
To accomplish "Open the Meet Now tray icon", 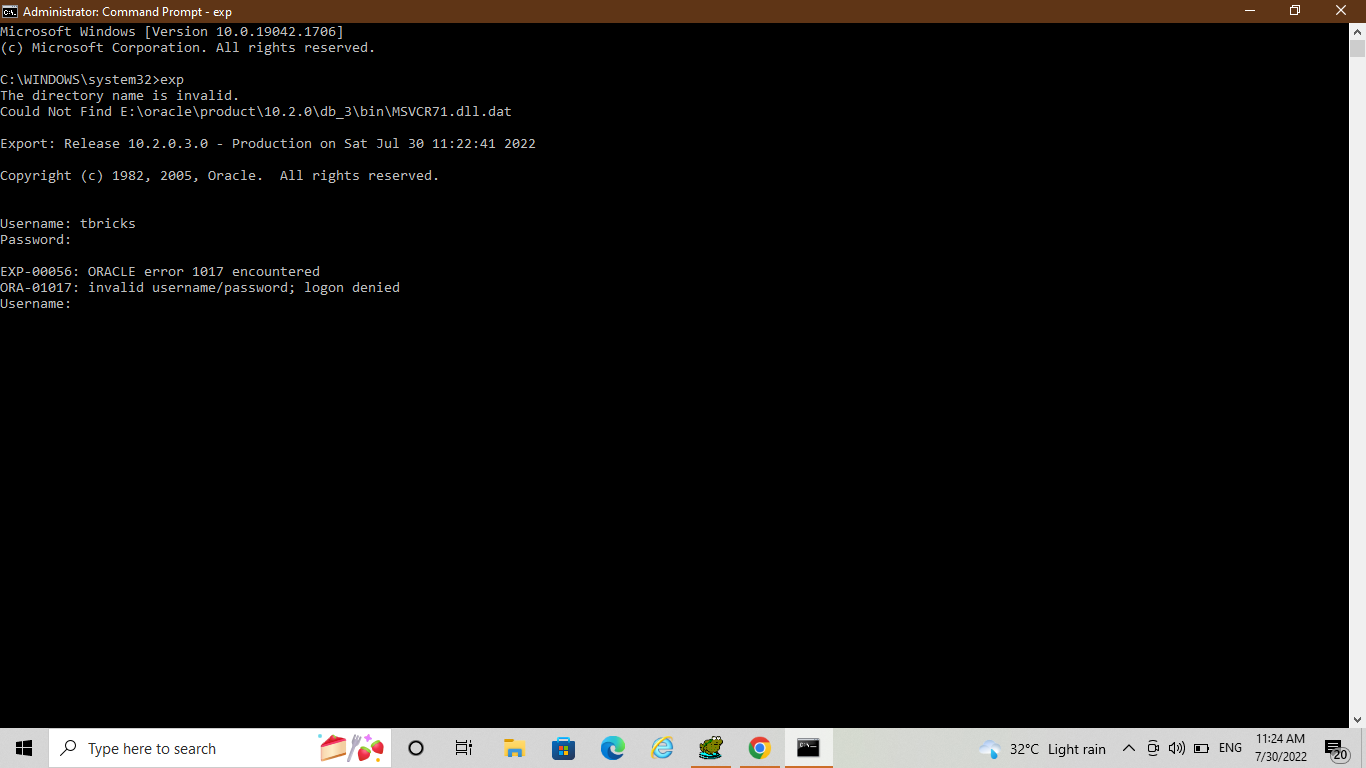I will pyautogui.click(x=1153, y=748).
